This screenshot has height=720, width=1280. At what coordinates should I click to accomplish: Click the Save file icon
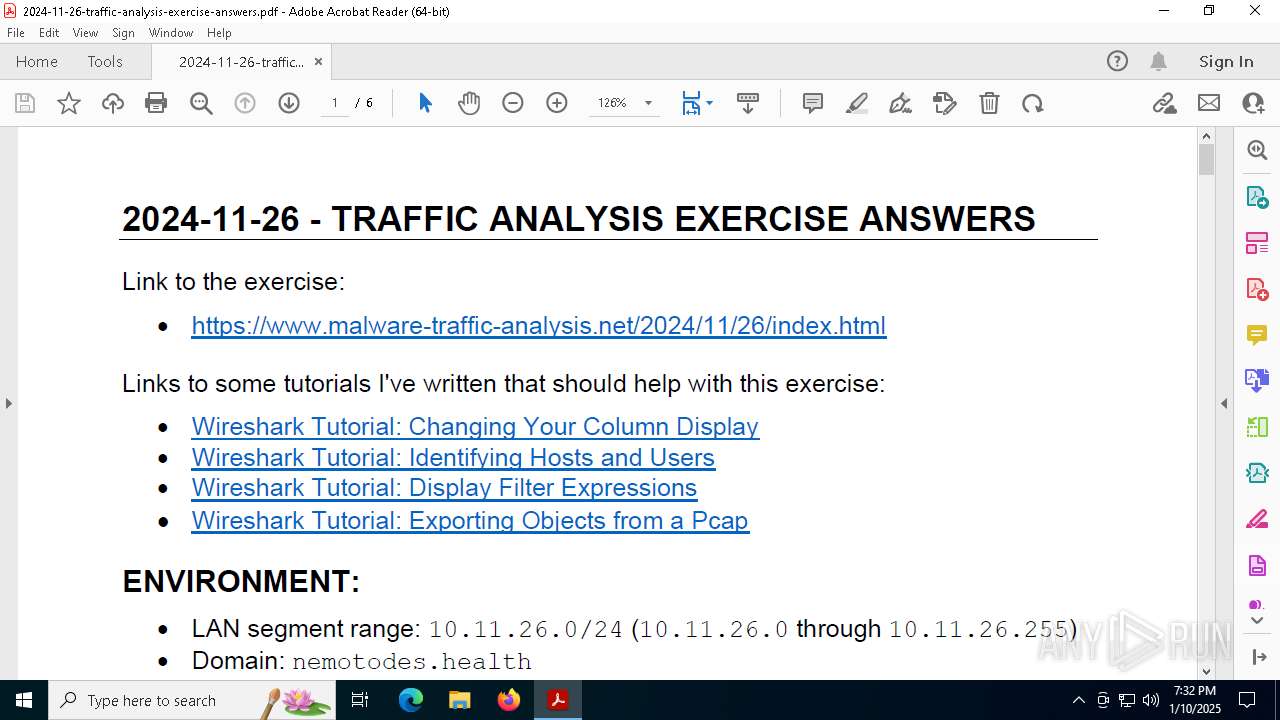tap(25, 103)
